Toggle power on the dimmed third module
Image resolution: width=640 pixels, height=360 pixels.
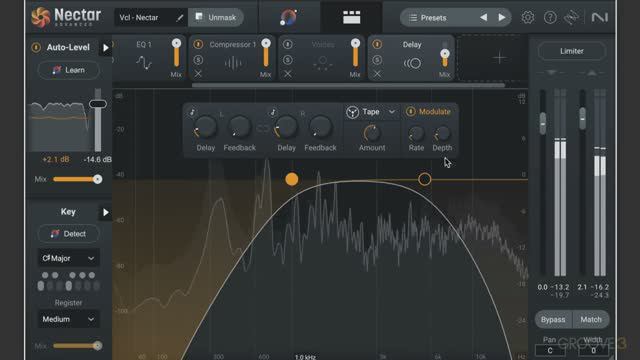[x=288, y=44]
